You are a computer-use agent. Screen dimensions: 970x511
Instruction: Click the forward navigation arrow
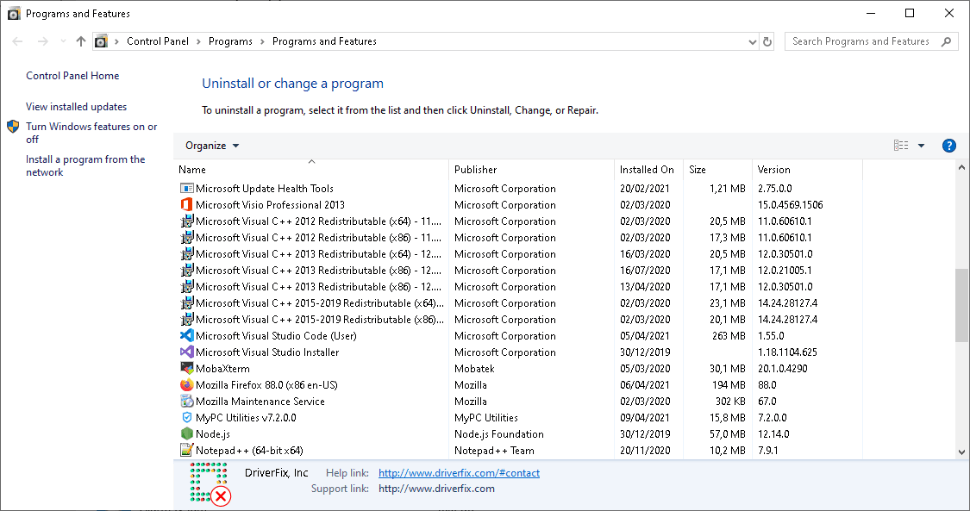point(43,41)
